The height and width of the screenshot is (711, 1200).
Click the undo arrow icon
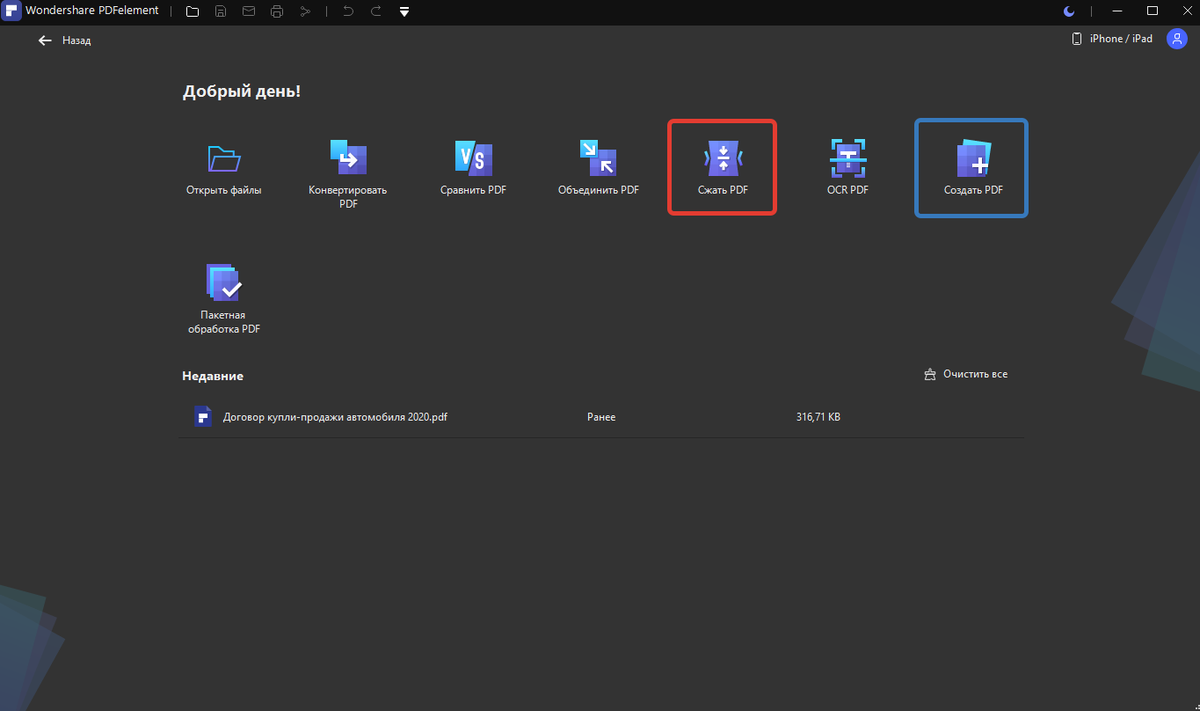pos(348,11)
